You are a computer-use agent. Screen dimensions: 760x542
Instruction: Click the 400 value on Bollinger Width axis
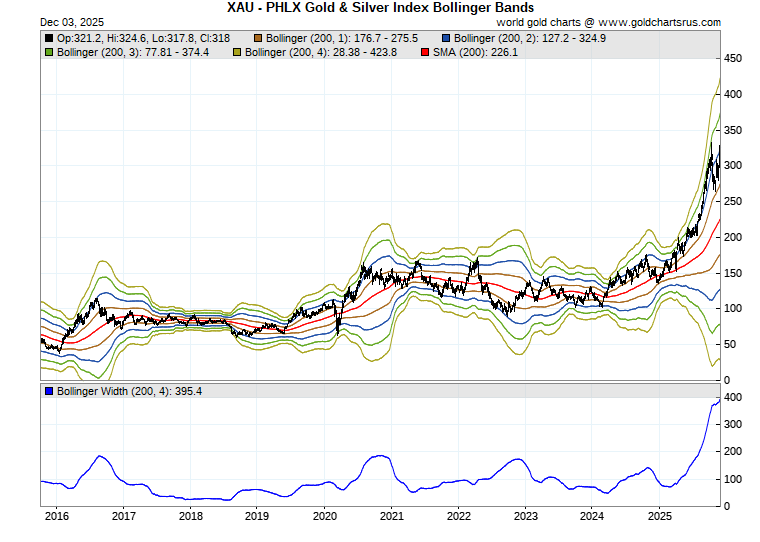click(x=733, y=398)
